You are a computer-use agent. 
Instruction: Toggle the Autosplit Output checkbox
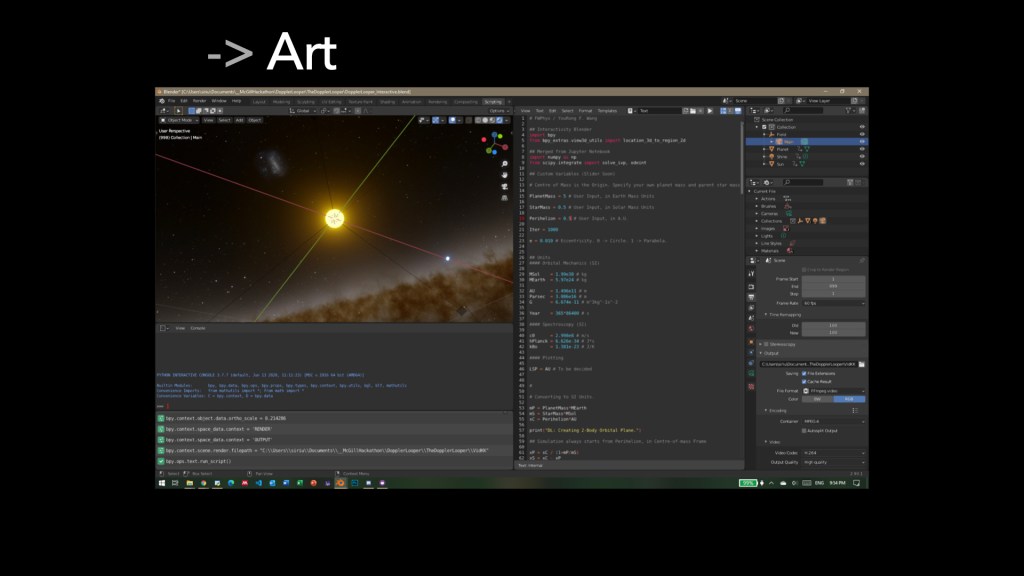pos(803,429)
